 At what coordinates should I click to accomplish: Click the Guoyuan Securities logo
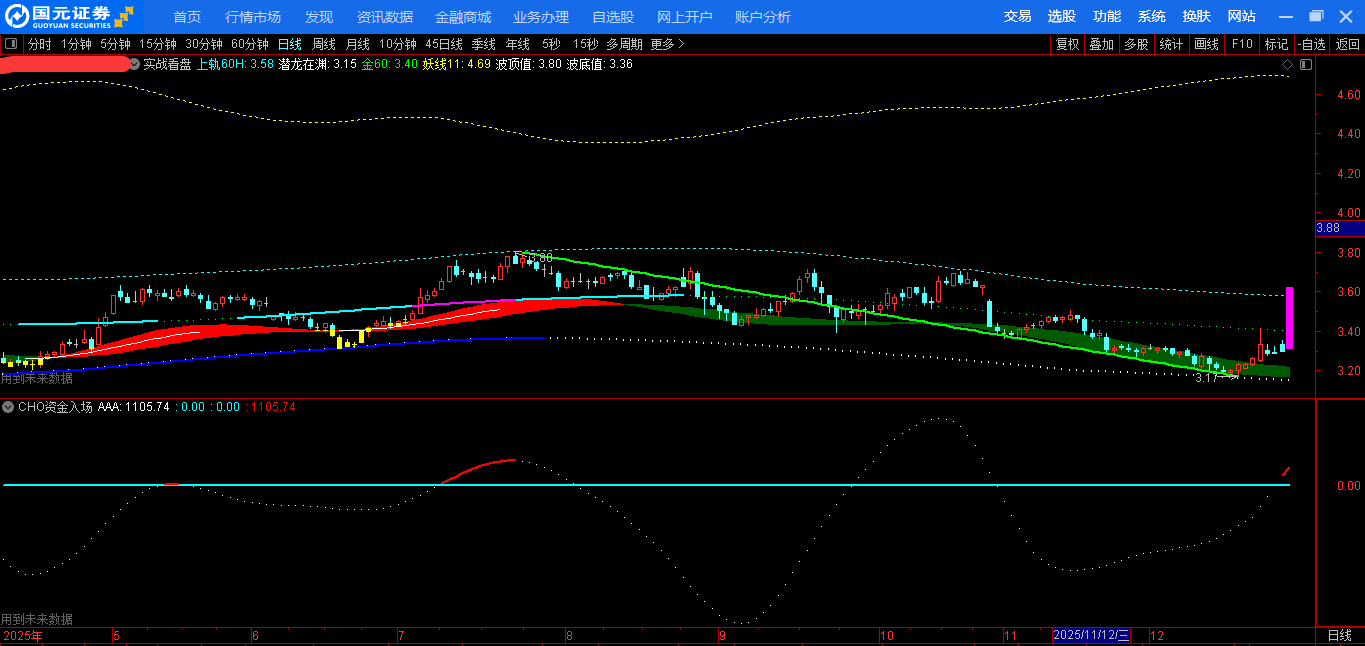pyautogui.click(x=68, y=16)
